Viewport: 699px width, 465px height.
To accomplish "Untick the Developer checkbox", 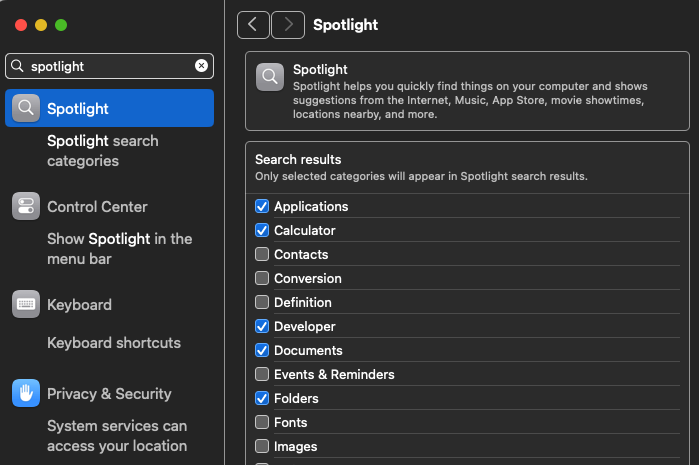I will pyautogui.click(x=262, y=327).
